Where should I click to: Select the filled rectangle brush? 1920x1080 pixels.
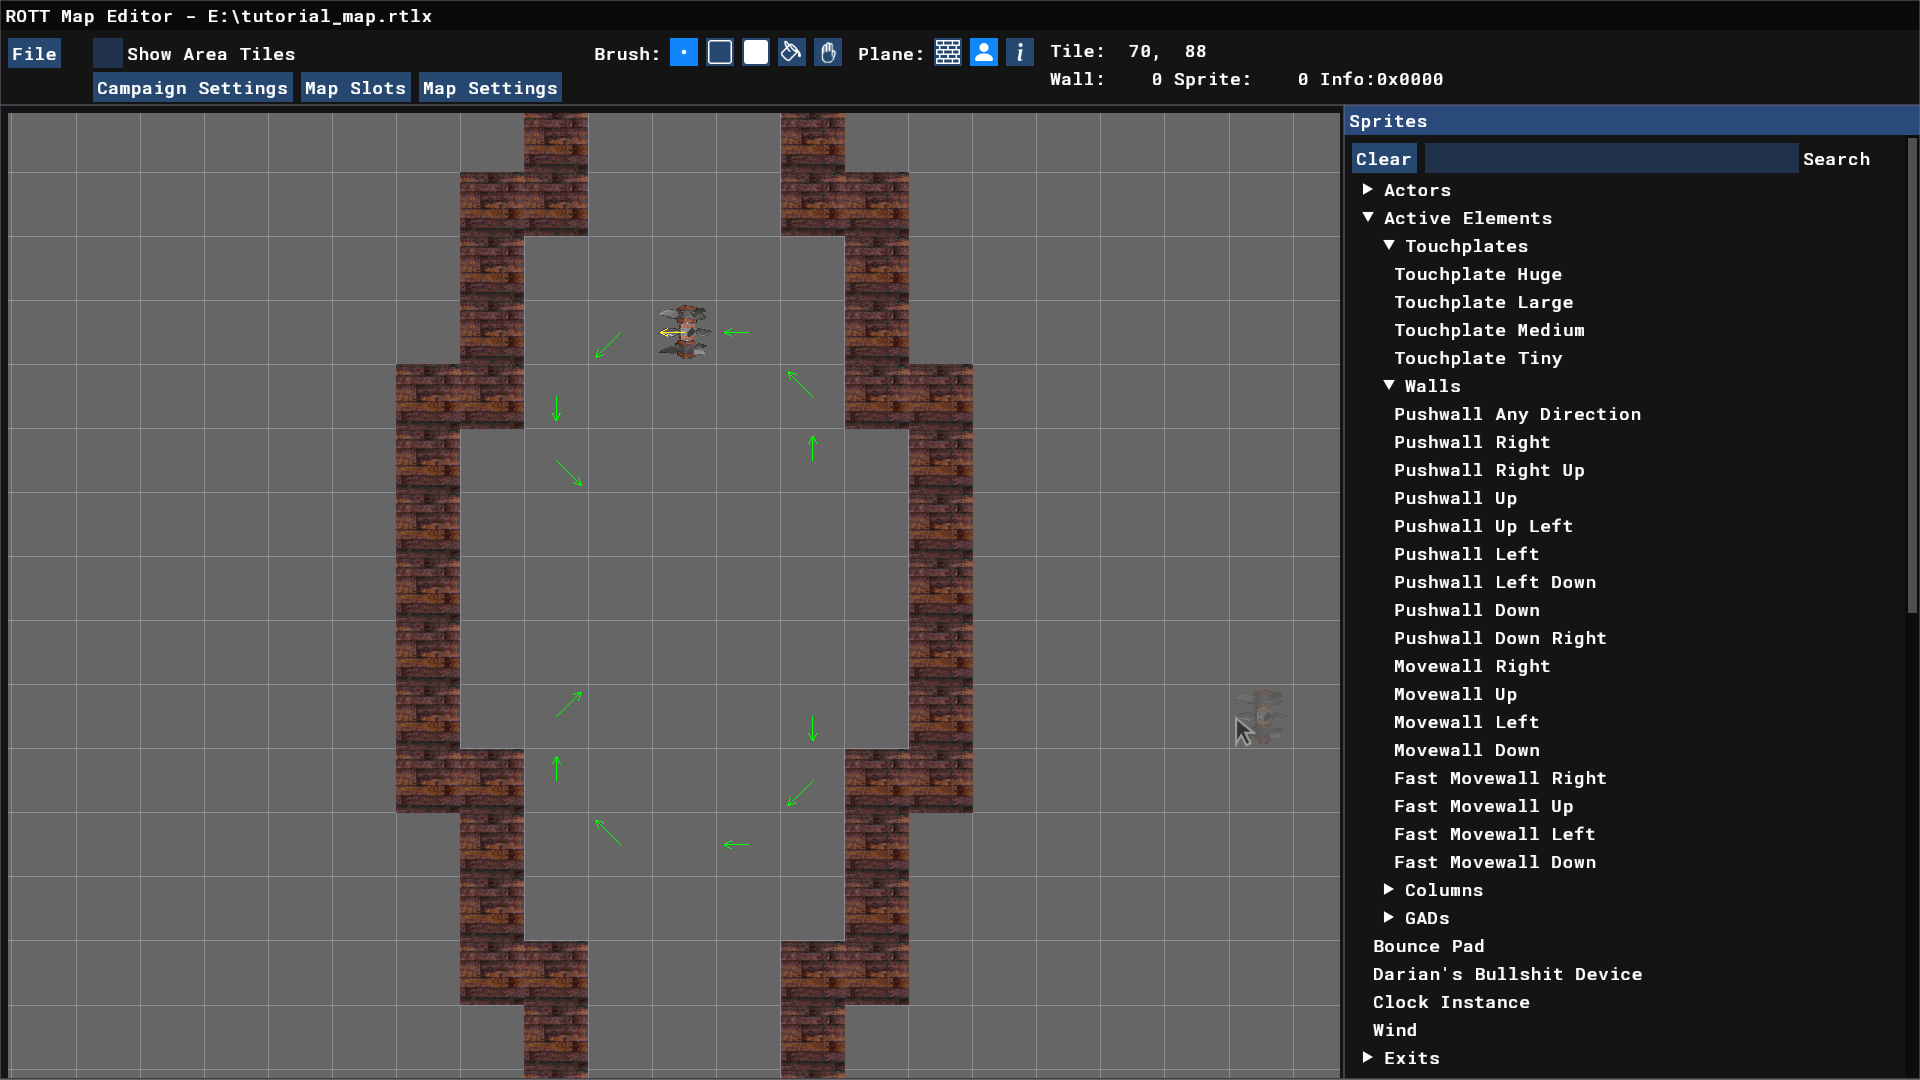[x=756, y=53]
